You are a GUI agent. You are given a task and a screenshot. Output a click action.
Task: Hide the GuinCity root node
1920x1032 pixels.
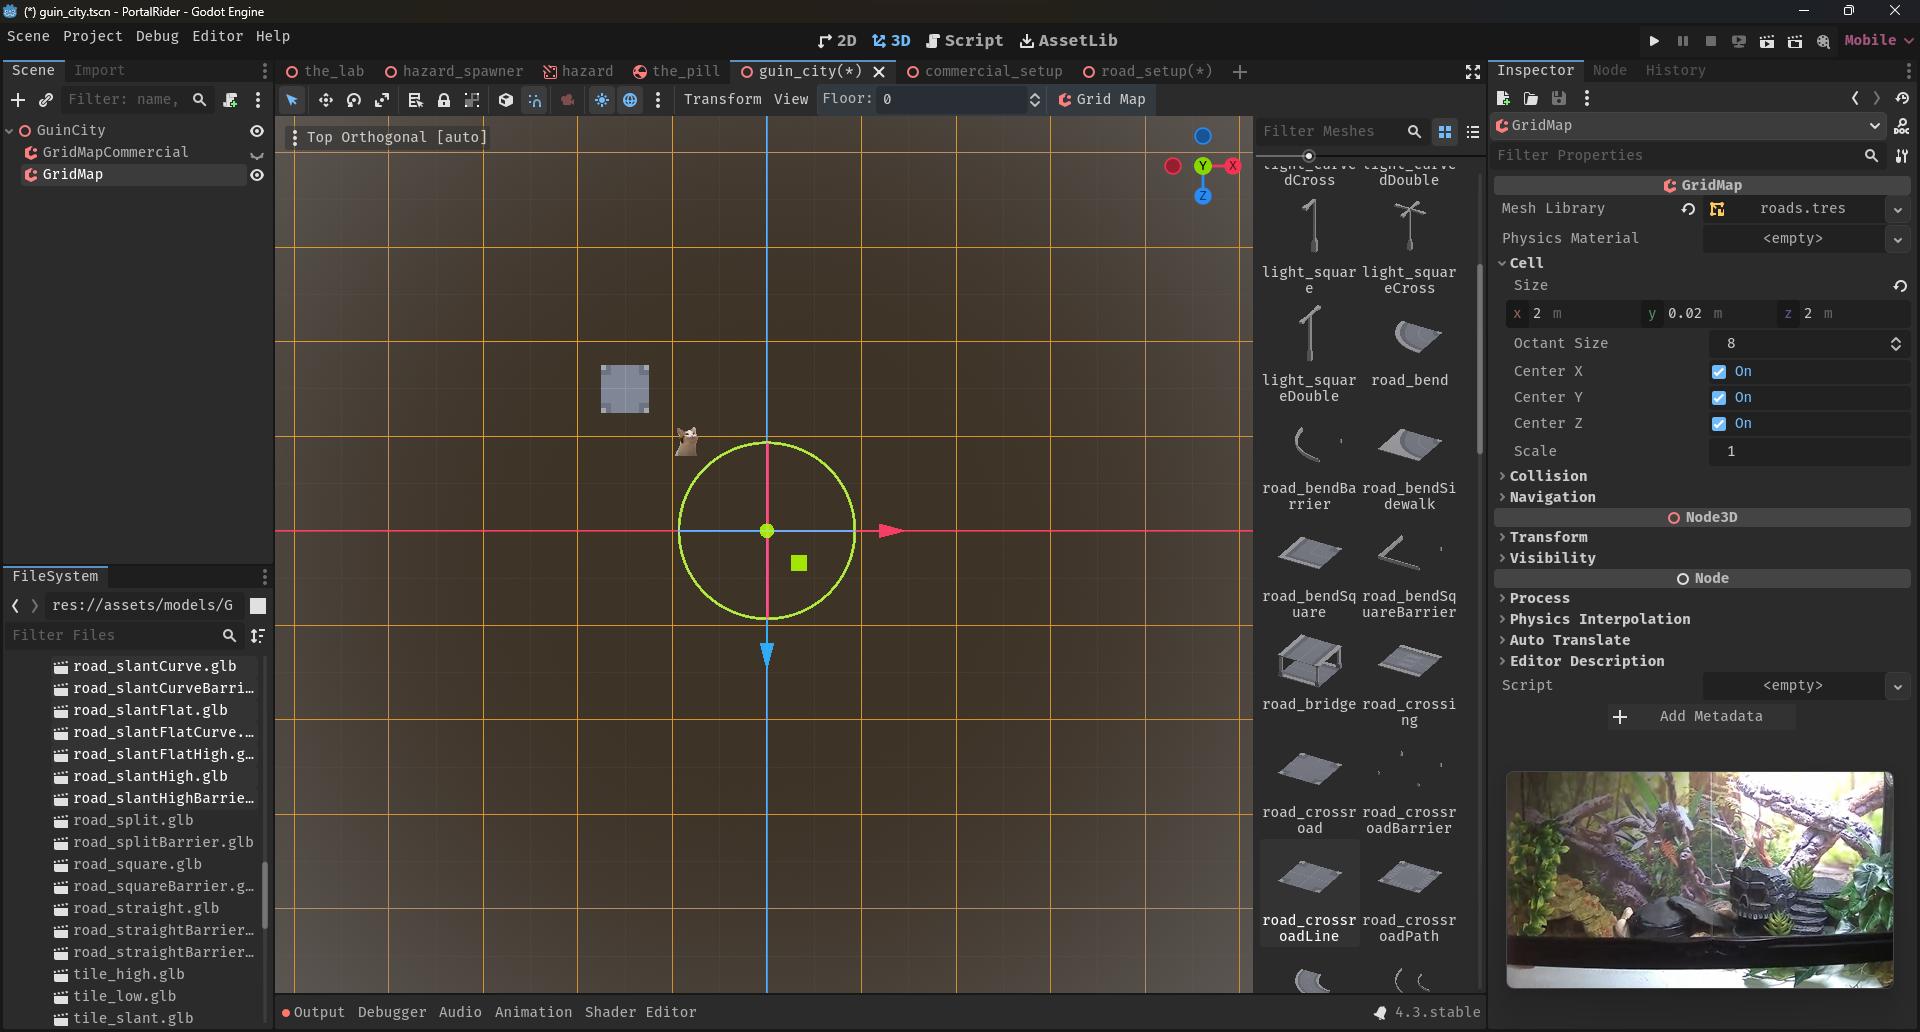(x=257, y=130)
